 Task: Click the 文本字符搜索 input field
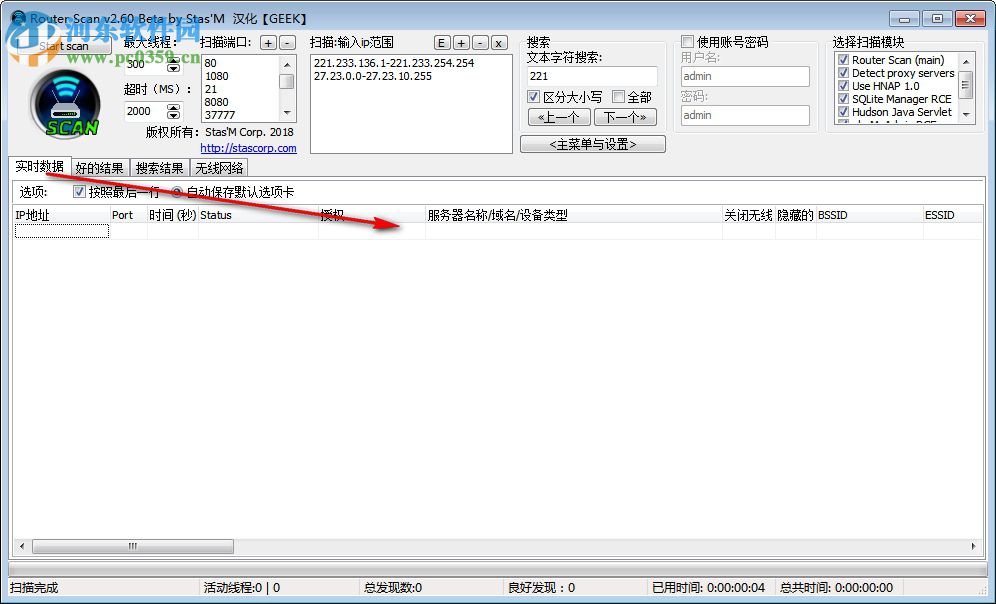tap(592, 75)
